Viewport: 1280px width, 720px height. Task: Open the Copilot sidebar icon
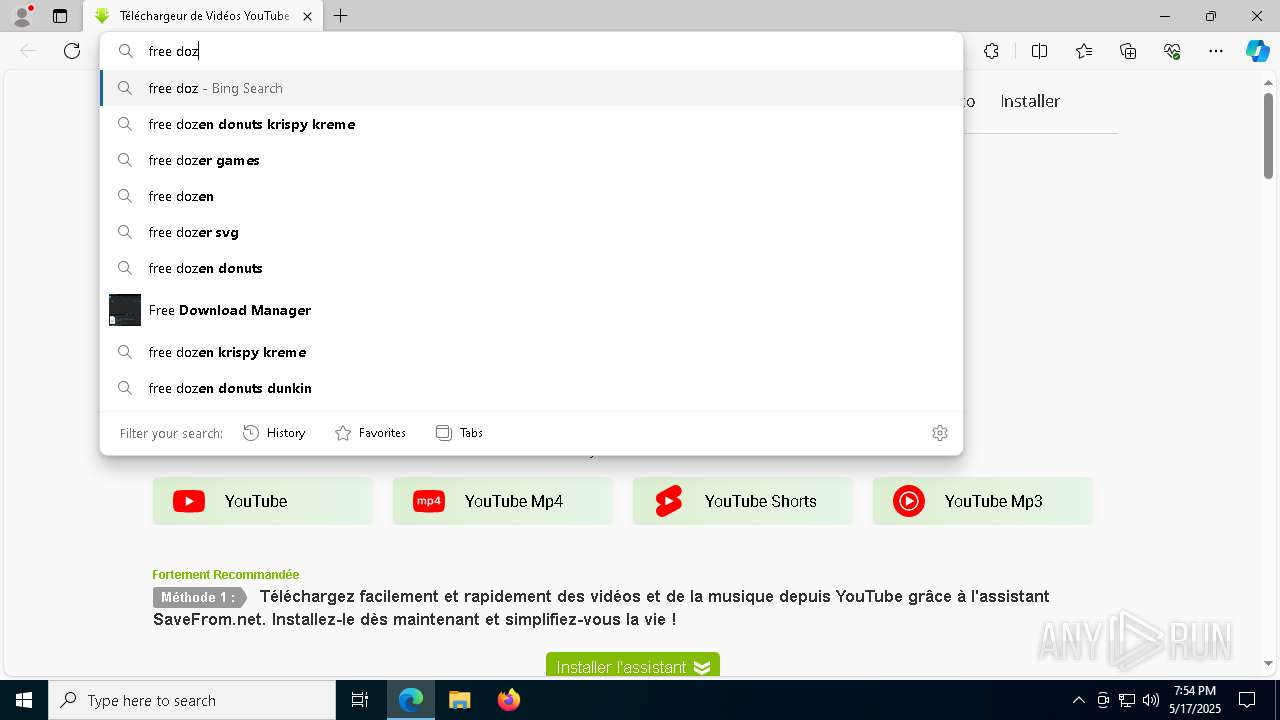[x=1257, y=51]
